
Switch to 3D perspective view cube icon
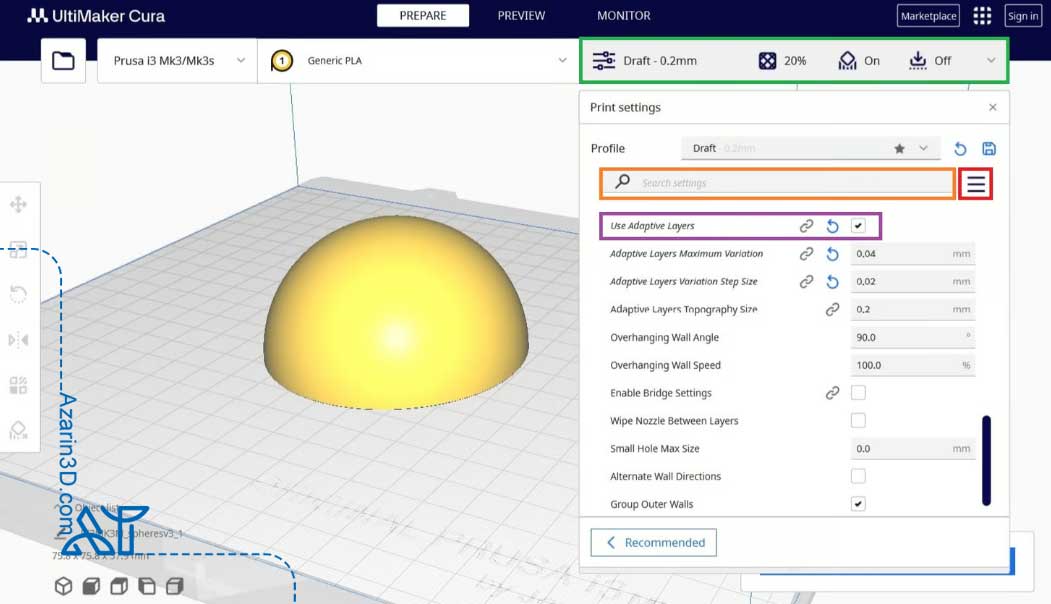point(63,587)
